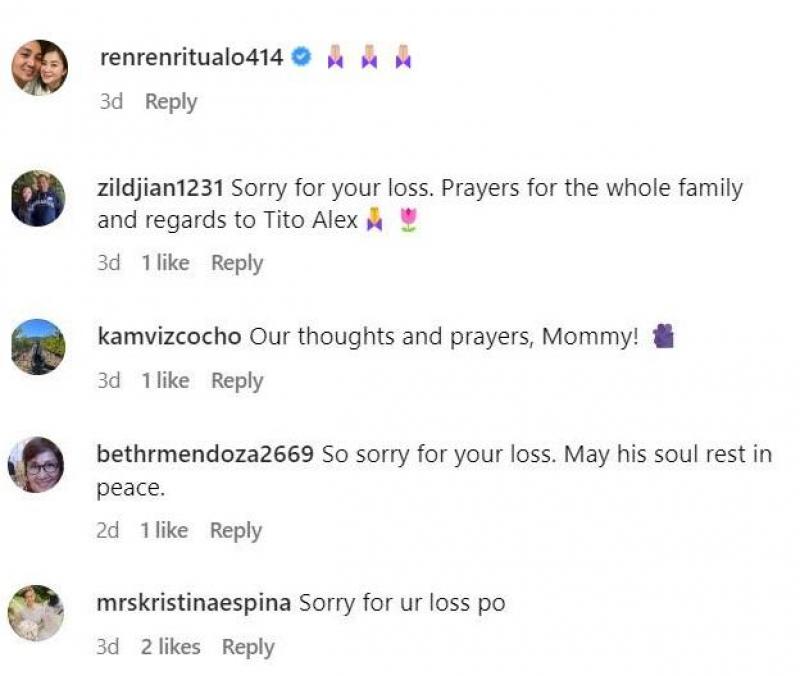Click renrenritualo414's profile picture

pos(39,67)
